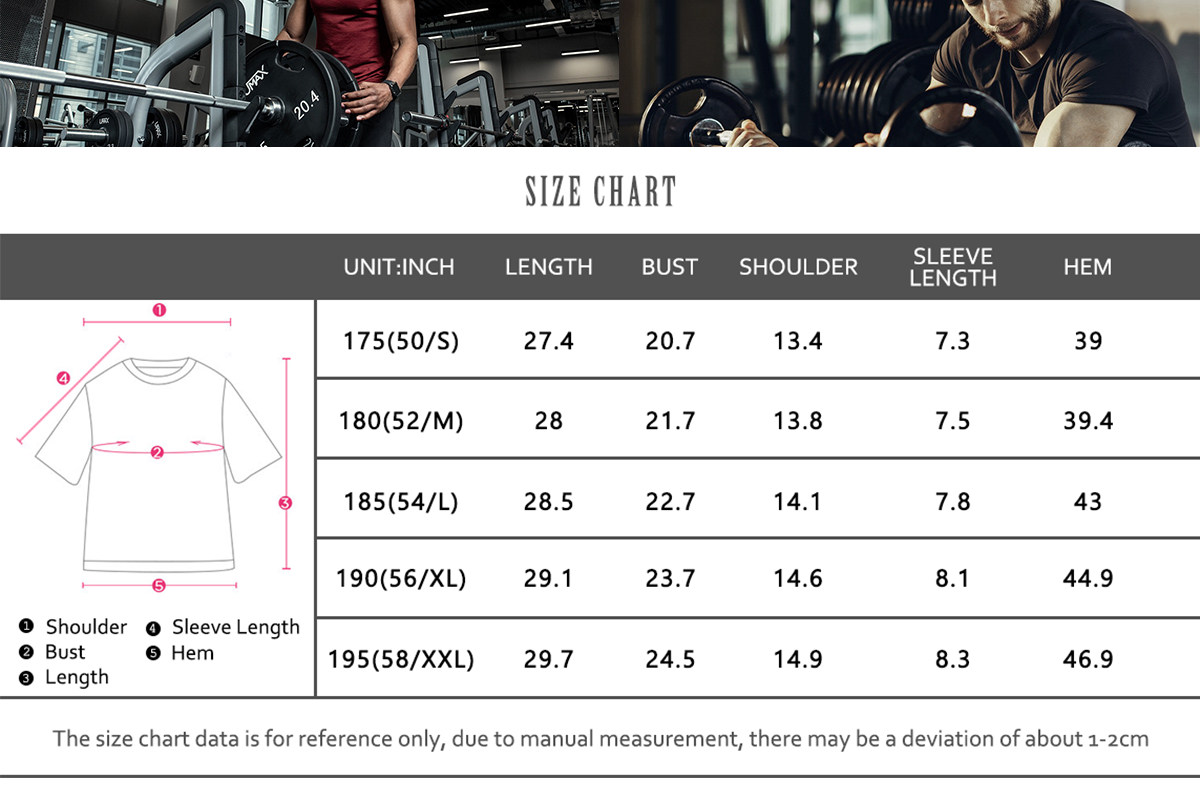The image size is (1200, 811).
Task: Click the 195(58/XXL) size row label
Action: 401,660
